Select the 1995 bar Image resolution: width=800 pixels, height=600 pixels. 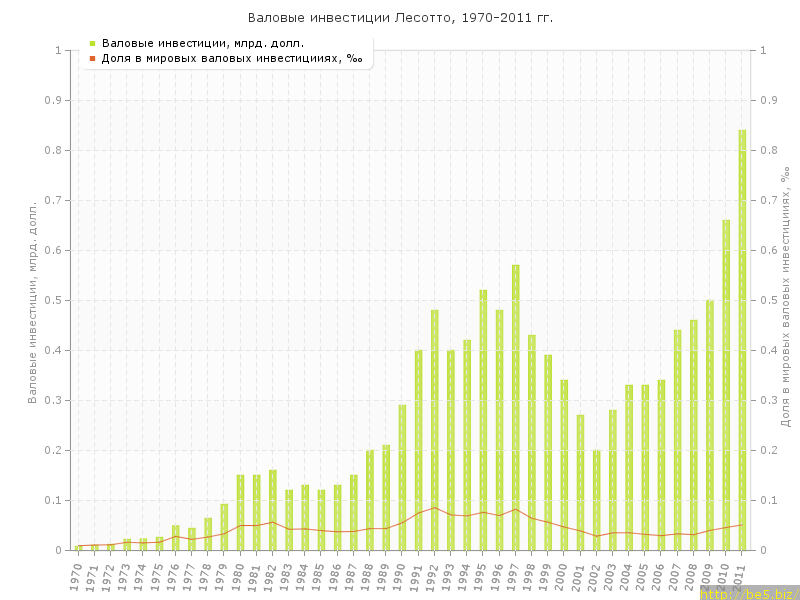pos(483,420)
